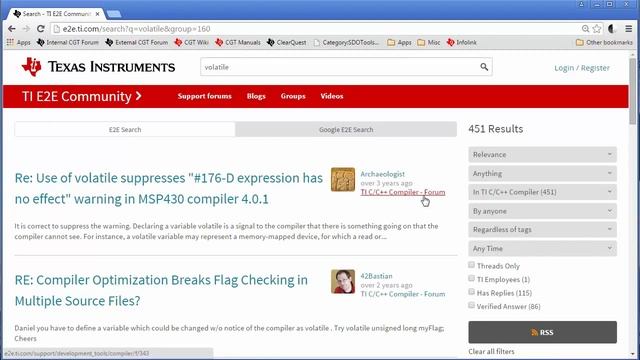The width and height of the screenshot is (640, 360).
Task: Open ClearQuest bookmark
Action: (287, 42)
